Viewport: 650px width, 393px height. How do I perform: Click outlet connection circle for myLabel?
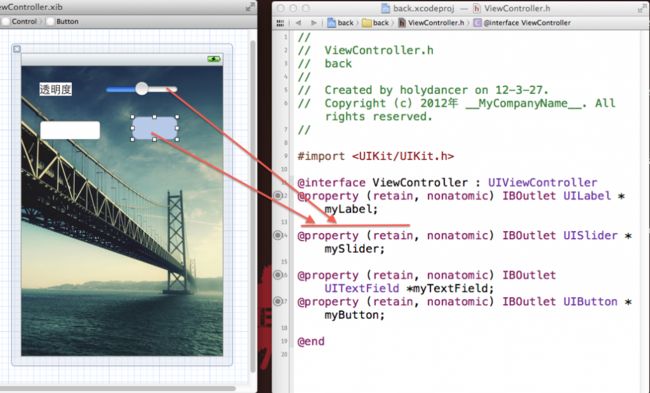click(x=278, y=195)
